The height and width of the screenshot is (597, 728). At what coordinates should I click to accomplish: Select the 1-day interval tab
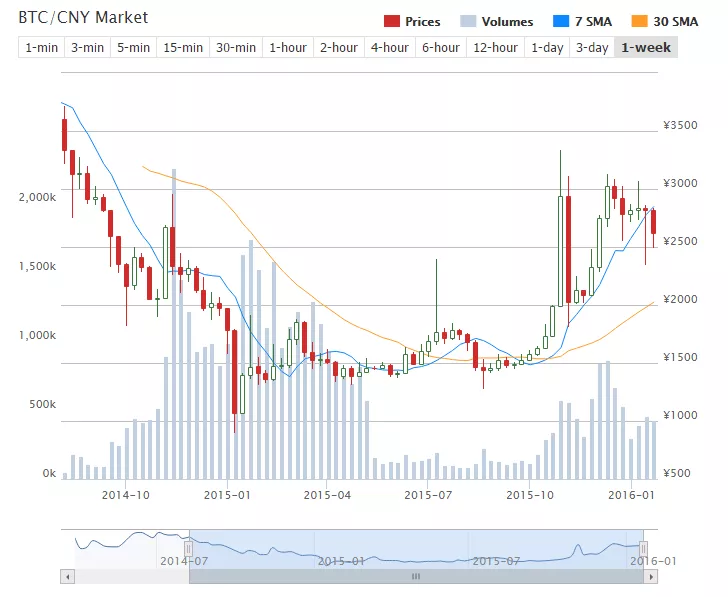pos(547,47)
